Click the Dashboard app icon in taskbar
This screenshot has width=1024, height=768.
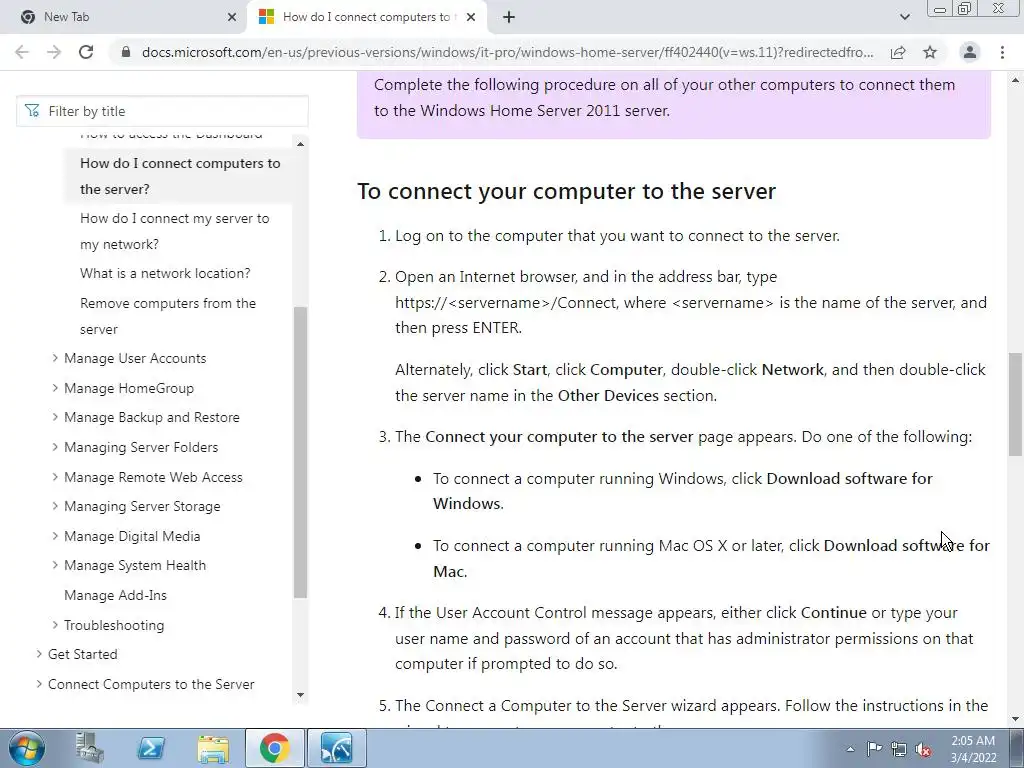[x=336, y=748]
